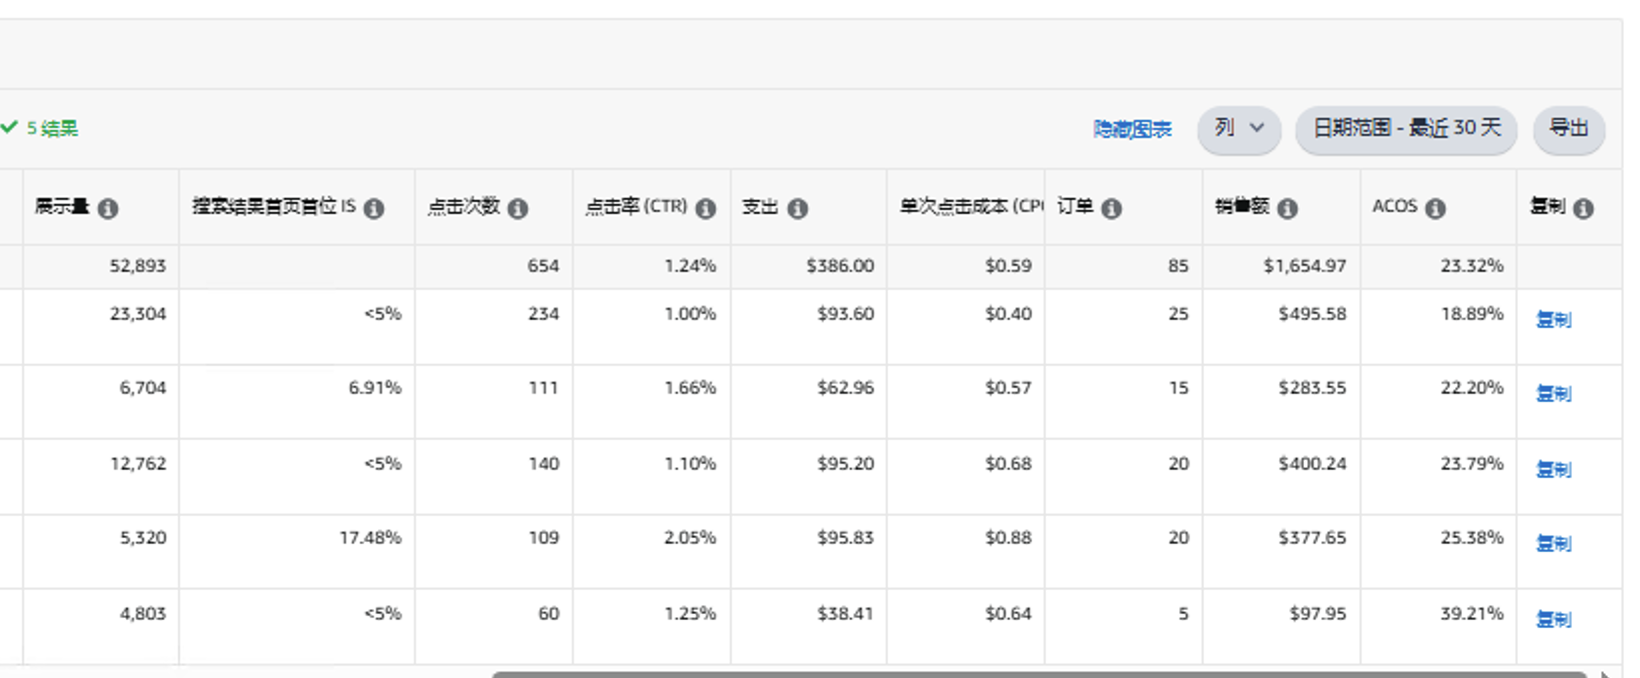Click info icon next to 展示量 header

tap(108, 208)
